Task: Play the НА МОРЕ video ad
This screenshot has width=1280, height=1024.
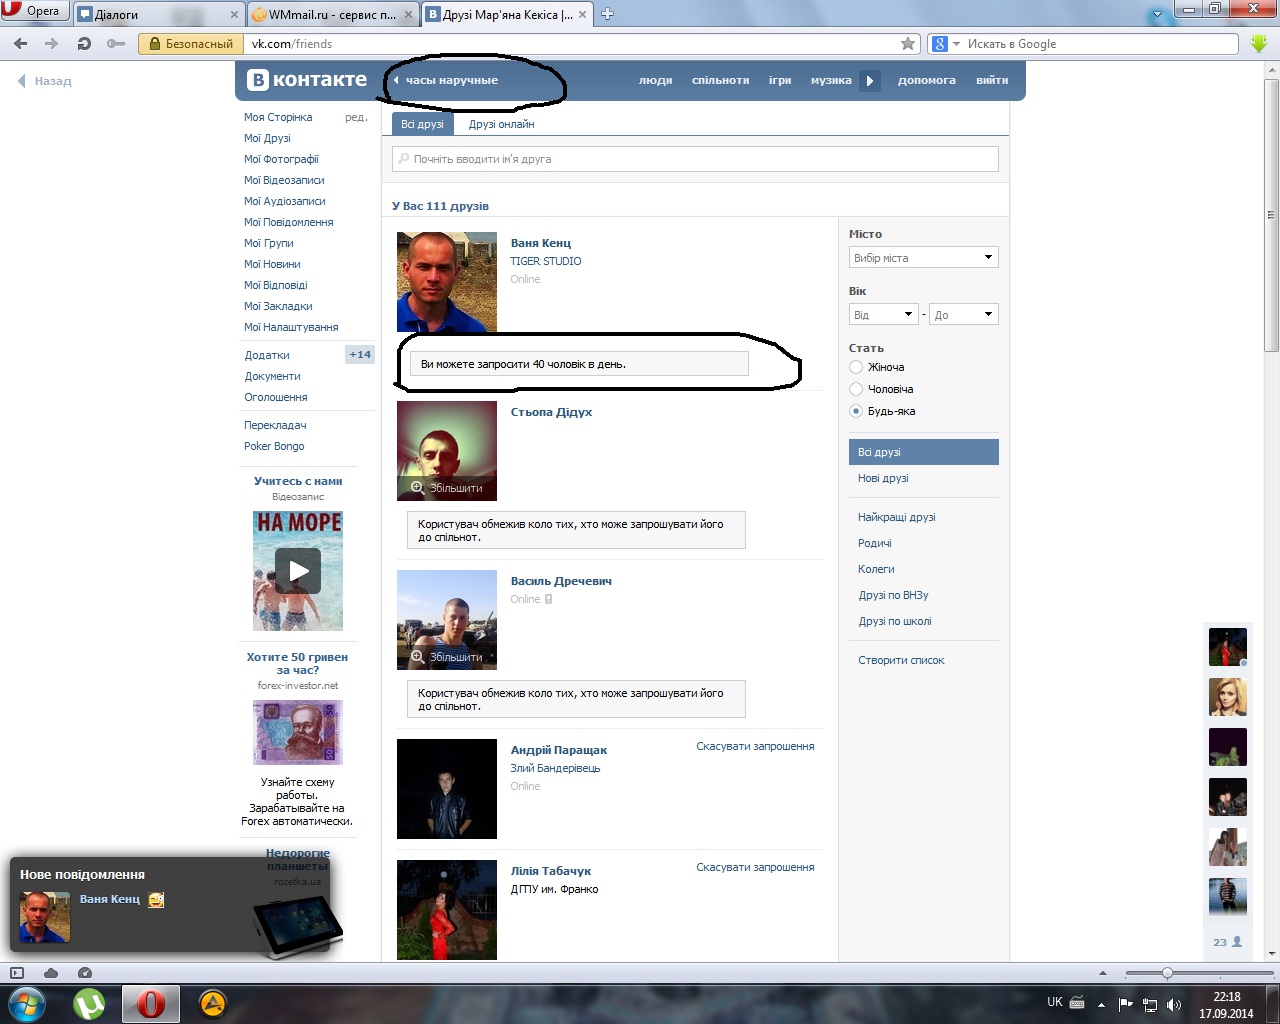Action: [298, 571]
